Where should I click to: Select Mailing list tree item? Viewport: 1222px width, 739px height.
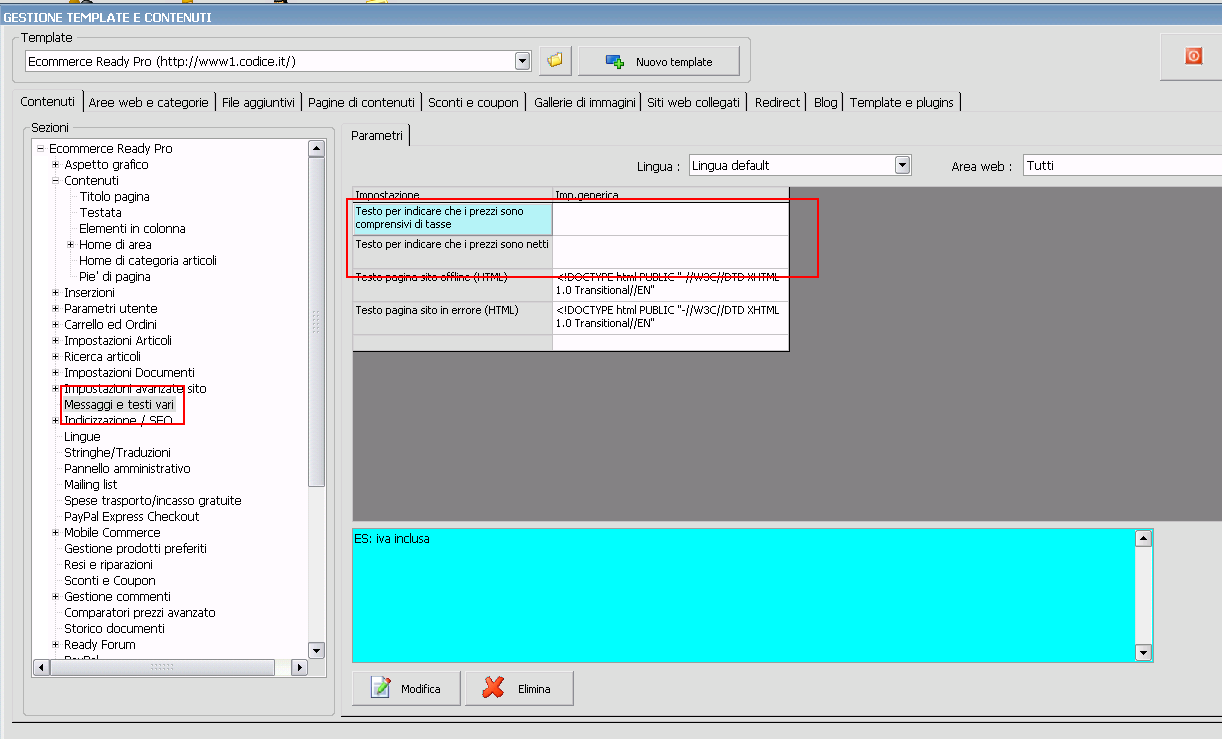point(90,484)
